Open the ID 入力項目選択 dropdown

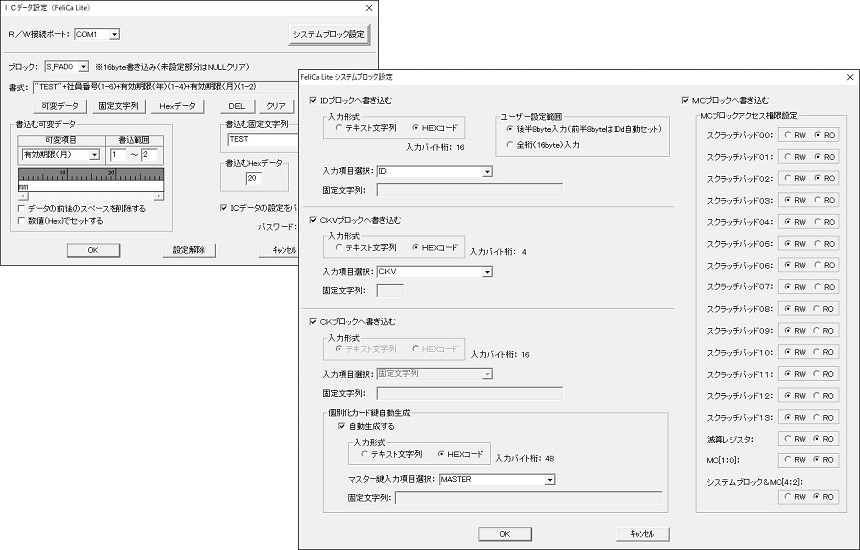487,172
